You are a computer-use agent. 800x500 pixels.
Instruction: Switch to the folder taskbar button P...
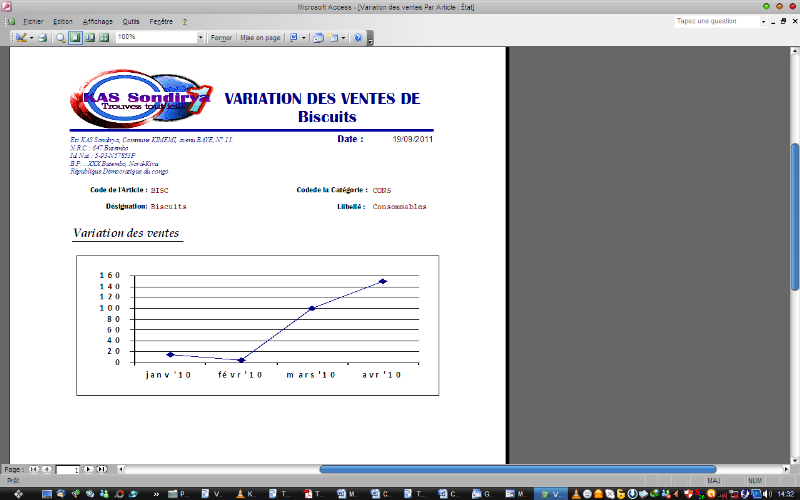click(180, 494)
